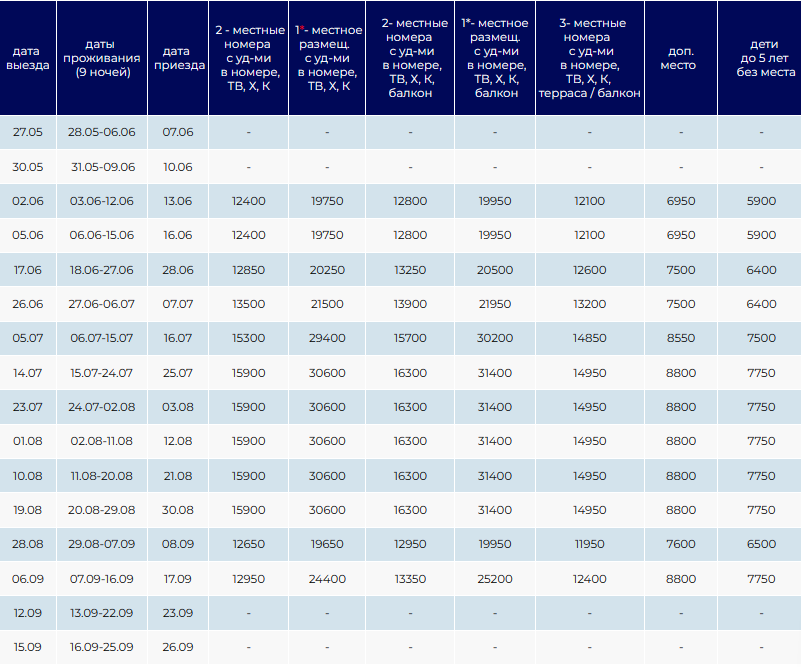
Task: Select departure date 10.08
Action: 28,476
